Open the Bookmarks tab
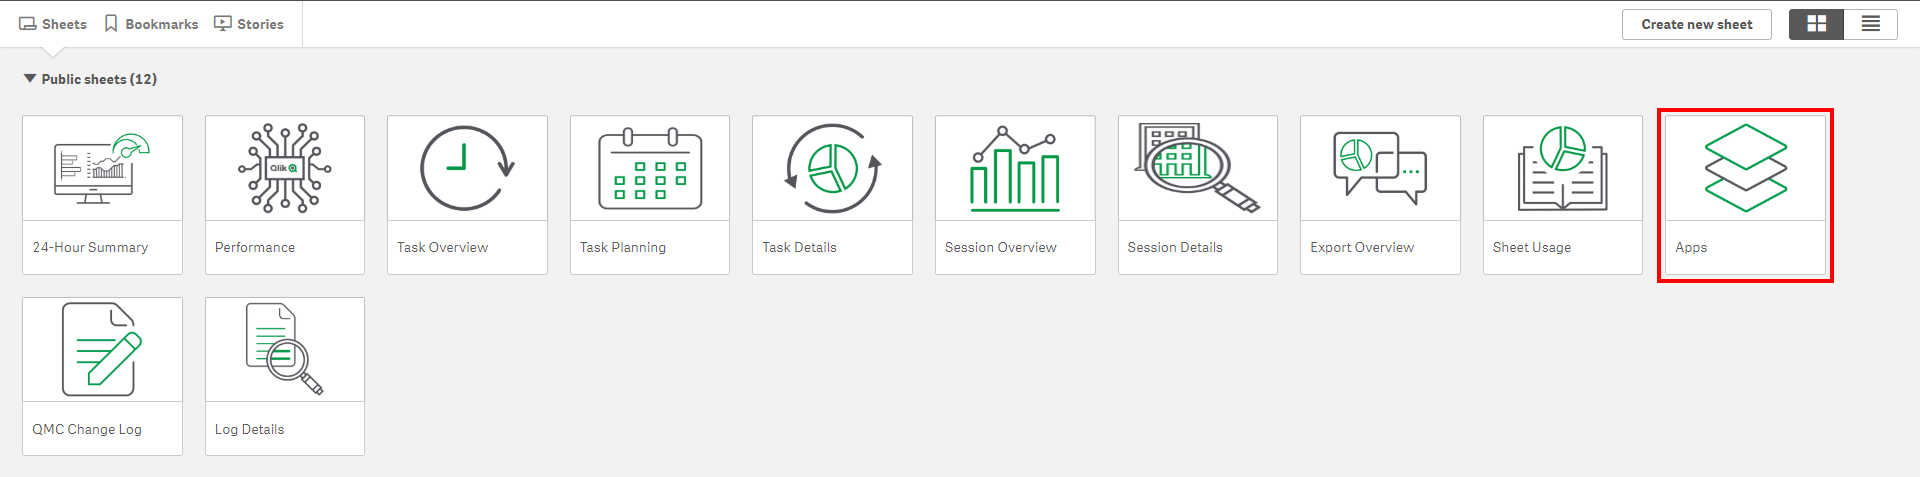 [151, 24]
